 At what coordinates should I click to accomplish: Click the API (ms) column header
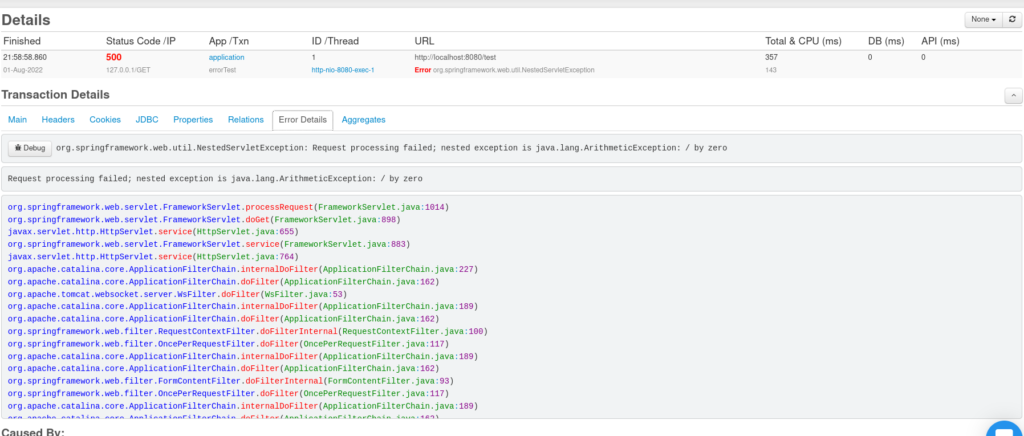tap(940, 41)
